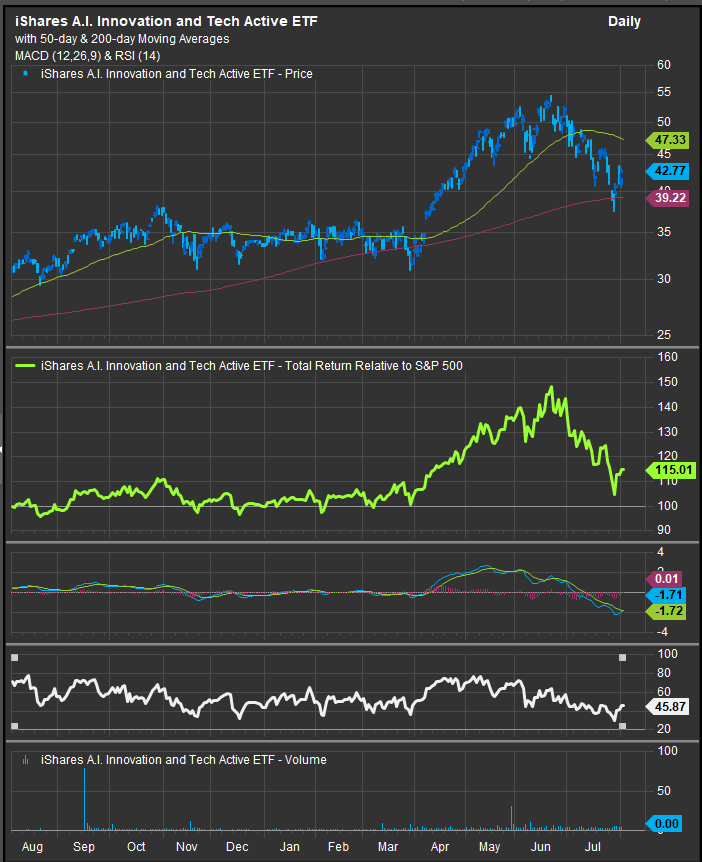Click the 39.22 200-day average value tag

pyautogui.click(x=667, y=198)
